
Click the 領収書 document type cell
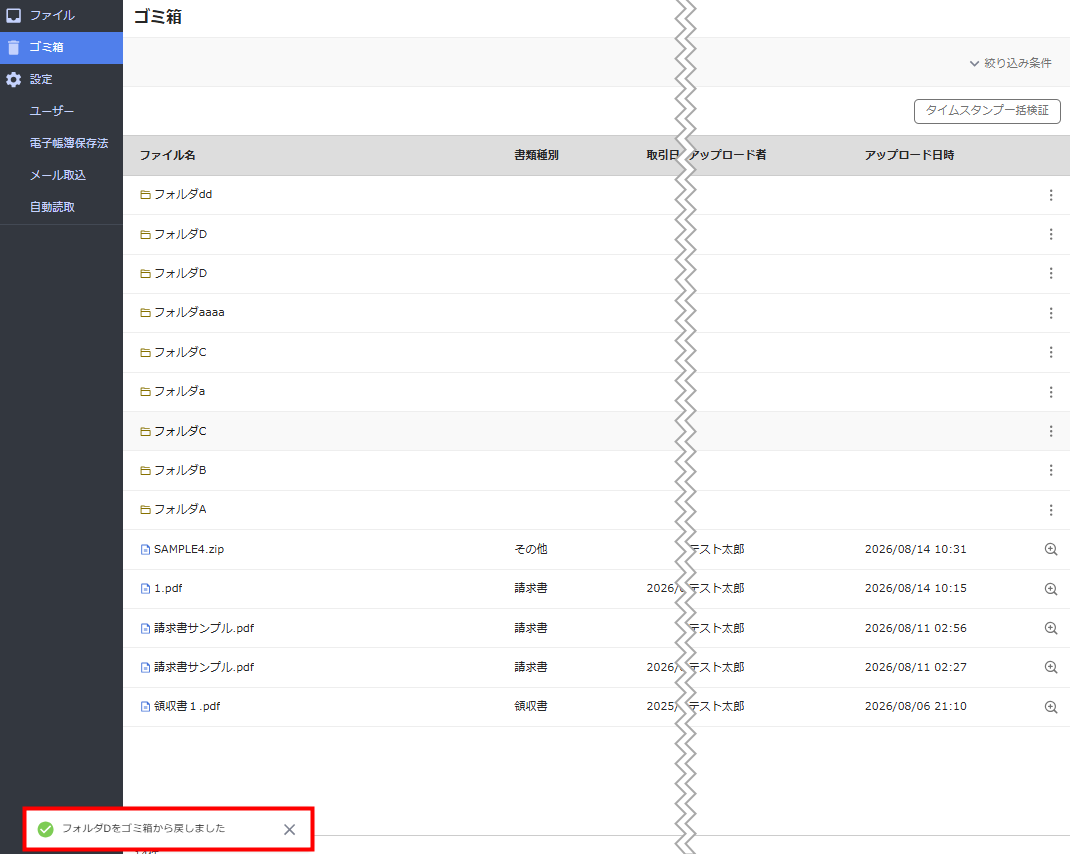[531, 707]
